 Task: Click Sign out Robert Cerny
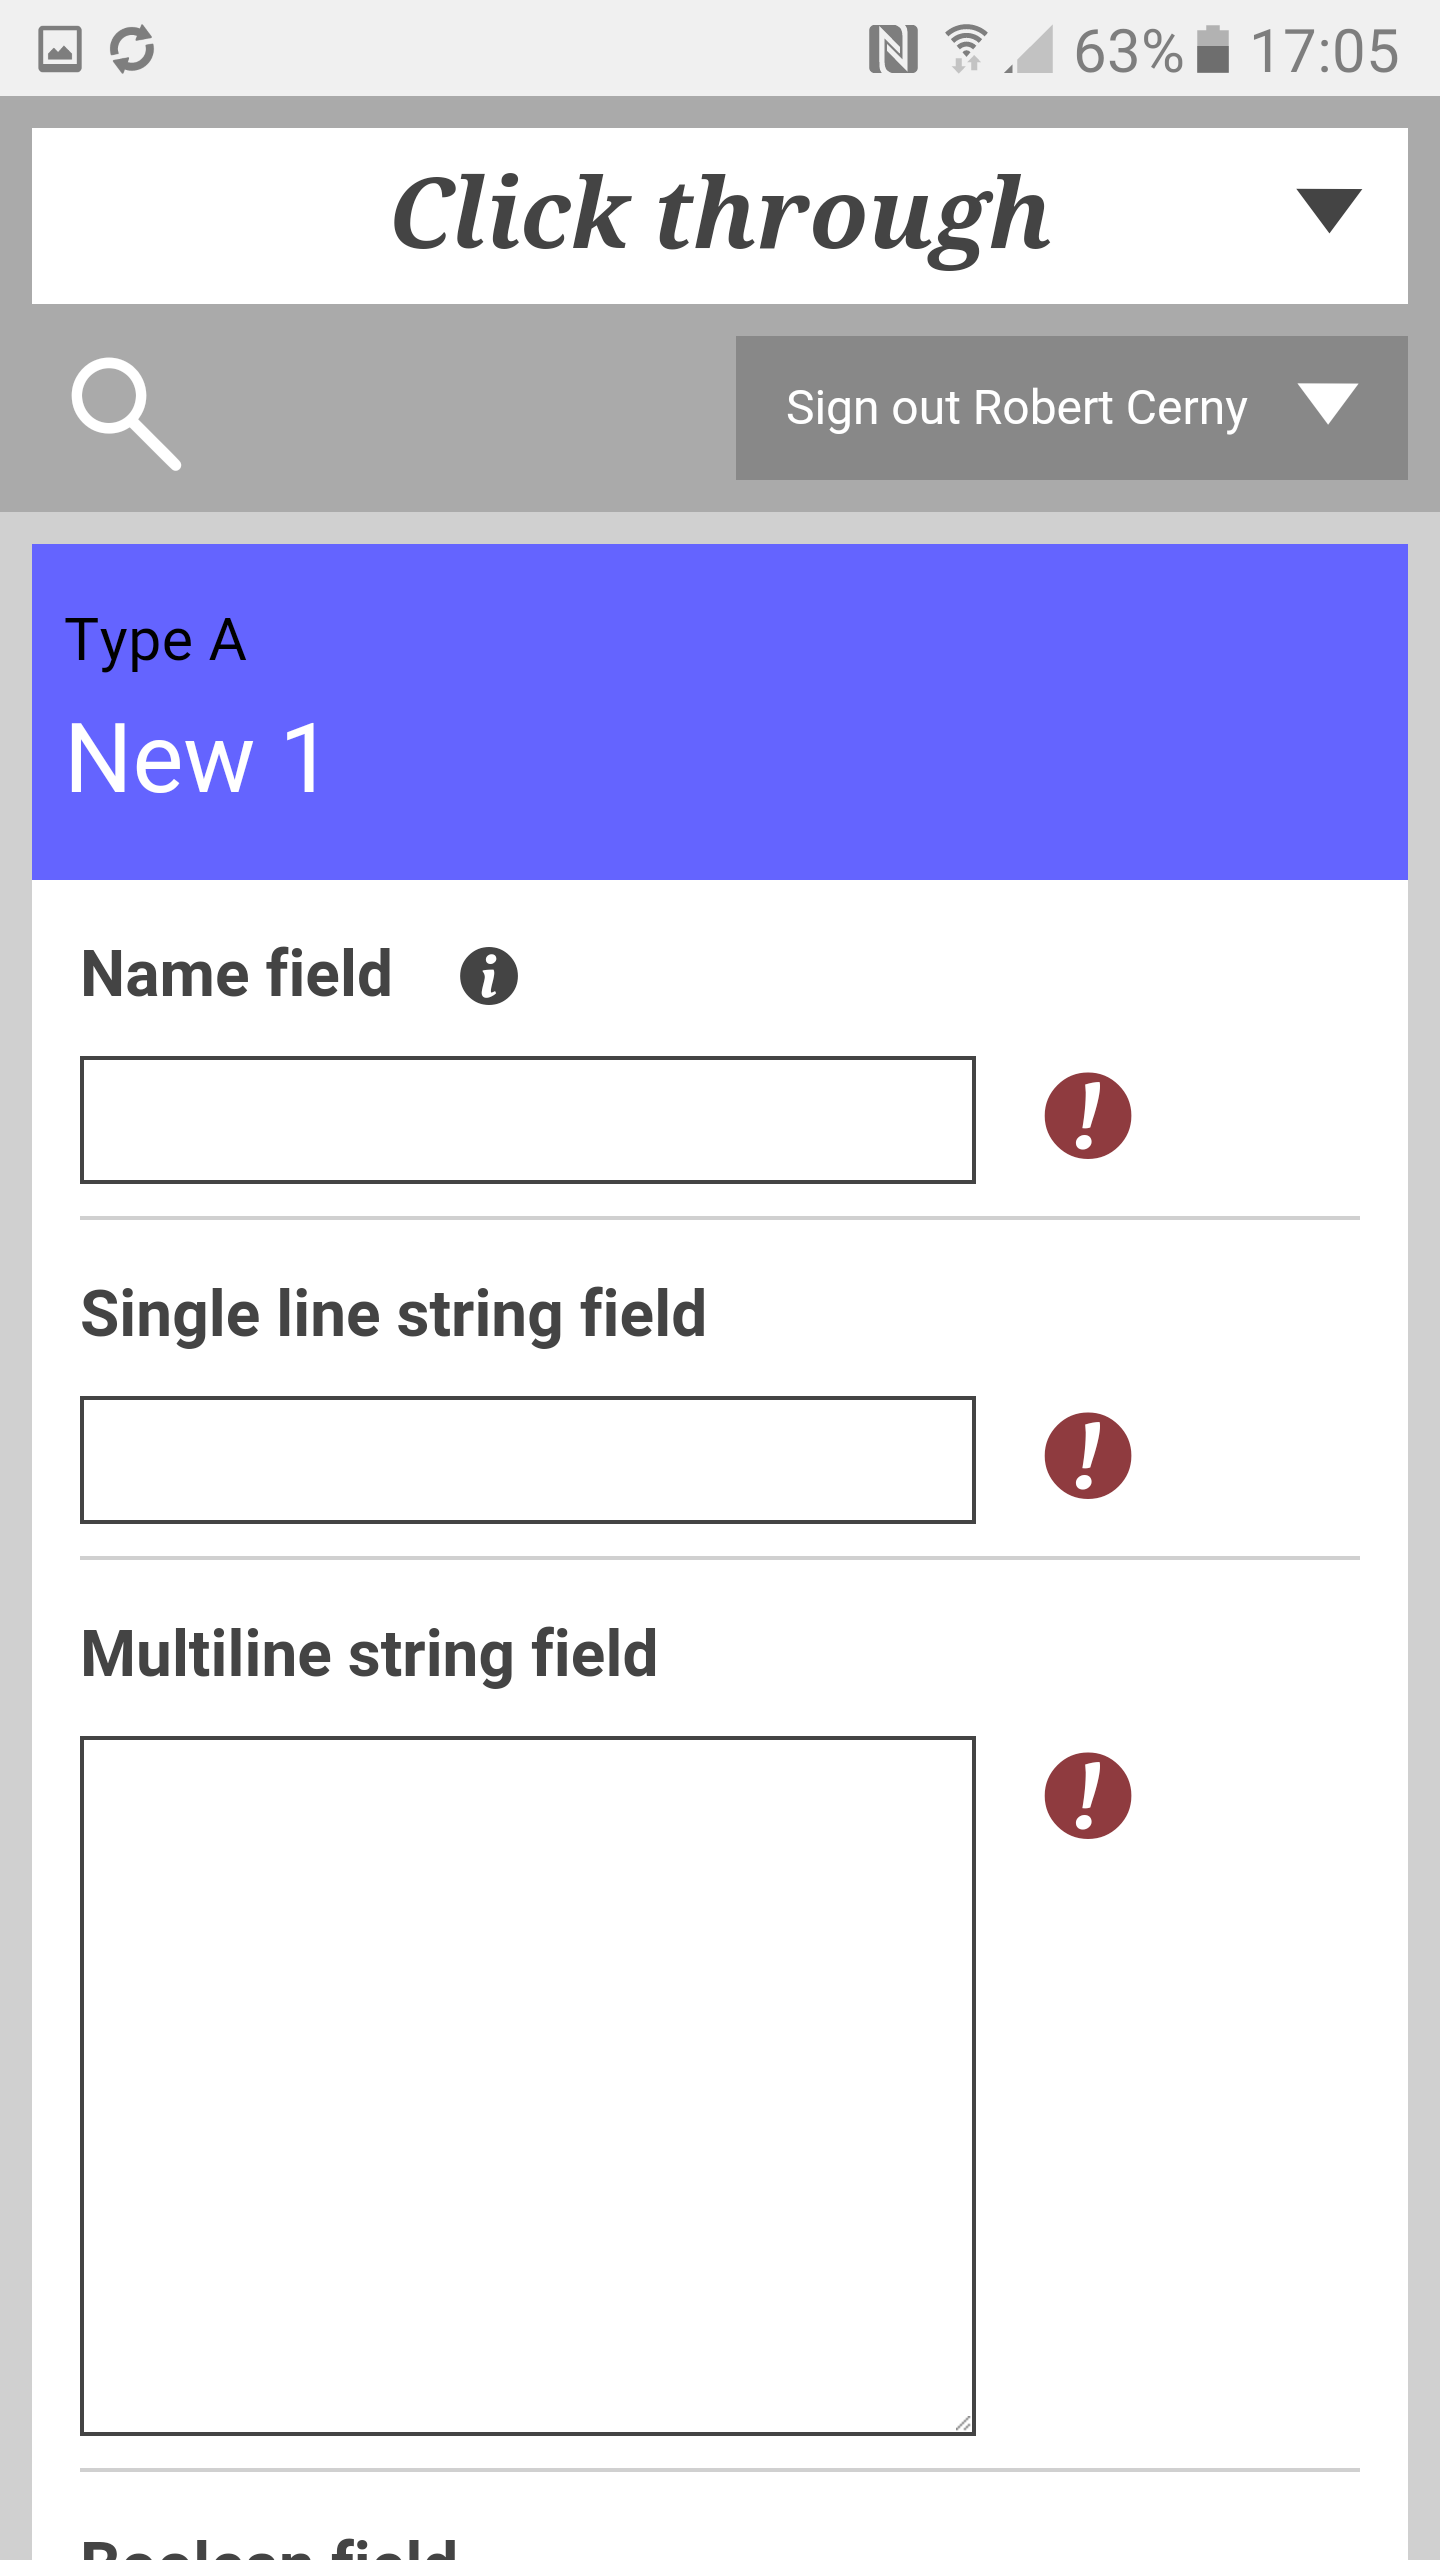1016,408
